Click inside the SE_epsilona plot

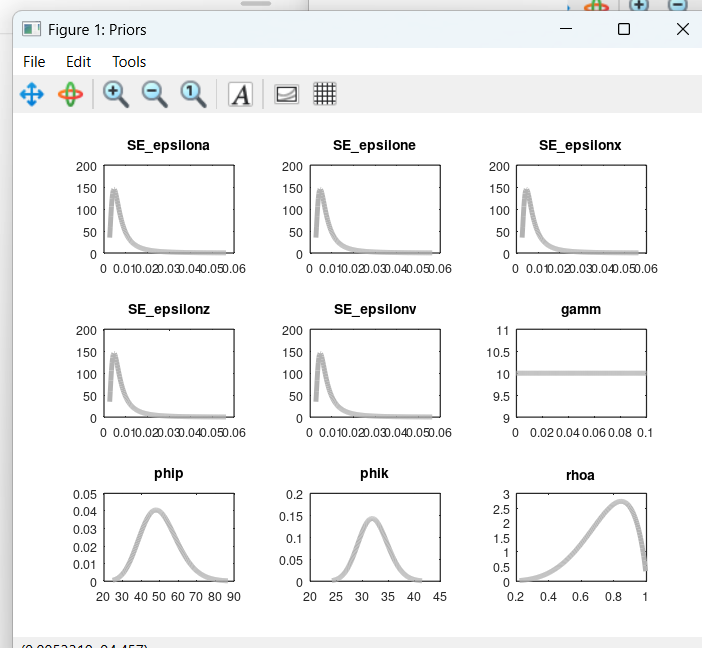[168, 210]
